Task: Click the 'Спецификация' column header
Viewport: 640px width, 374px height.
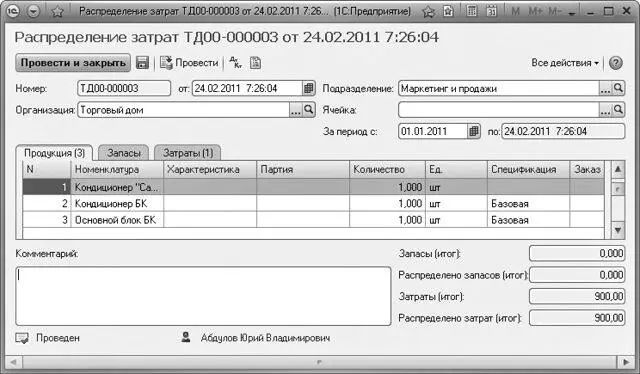Action: (x=529, y=169)
